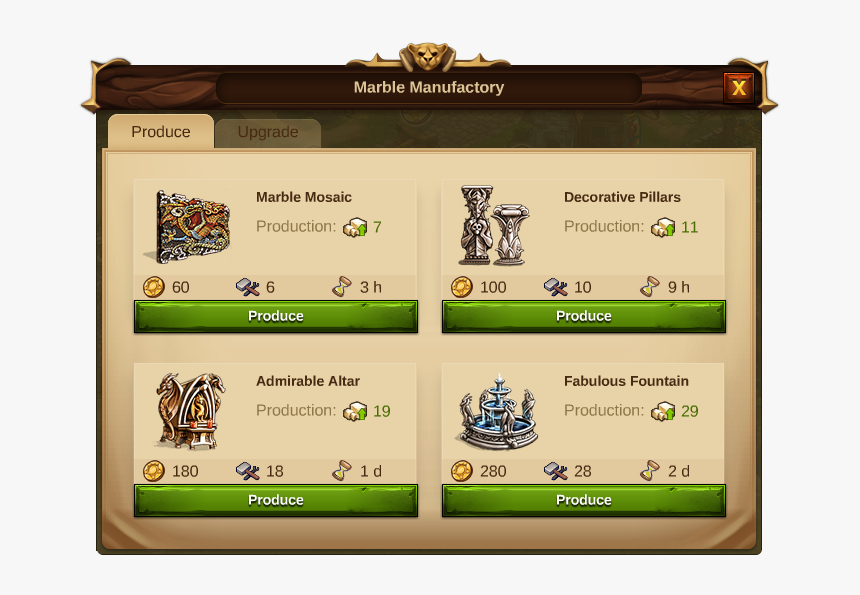Start Fabulous Fountain production

tap(584, 500)
